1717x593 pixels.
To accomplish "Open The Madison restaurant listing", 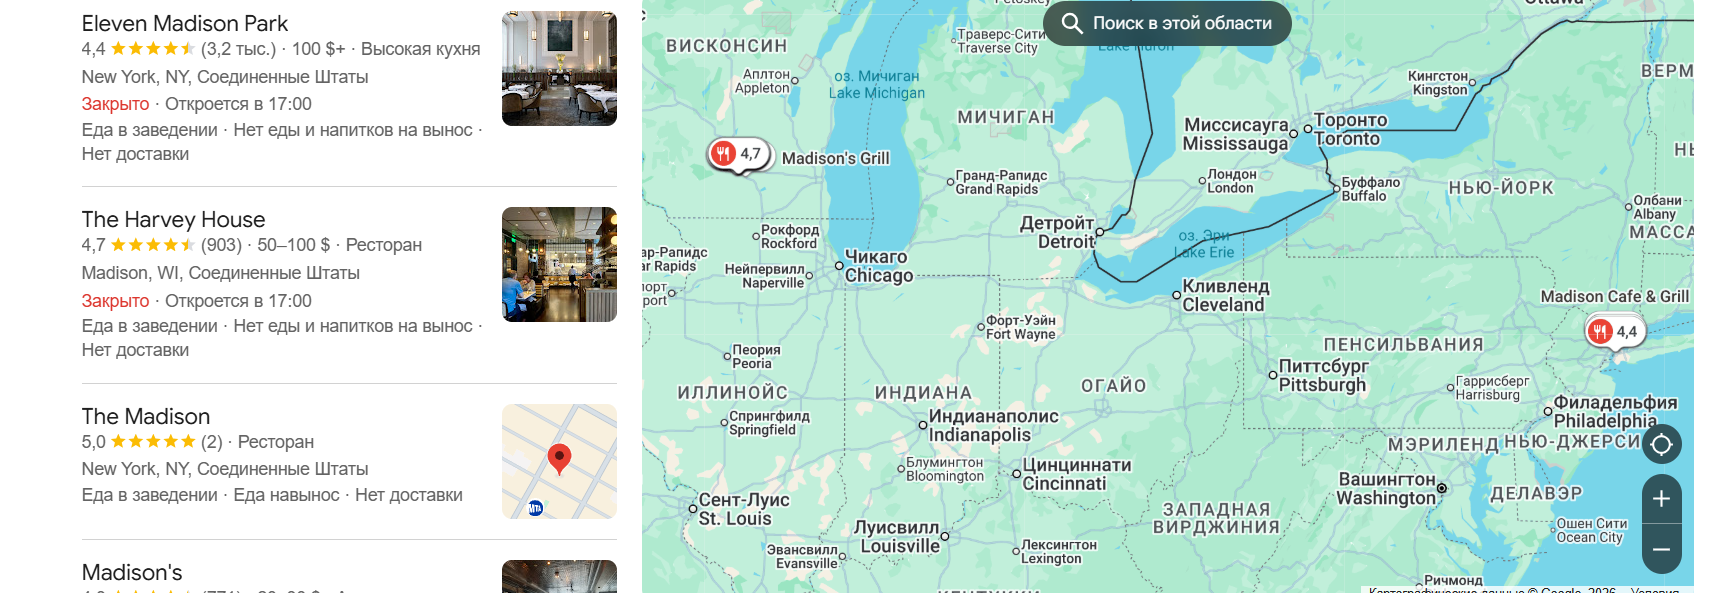I will point(146,416).
